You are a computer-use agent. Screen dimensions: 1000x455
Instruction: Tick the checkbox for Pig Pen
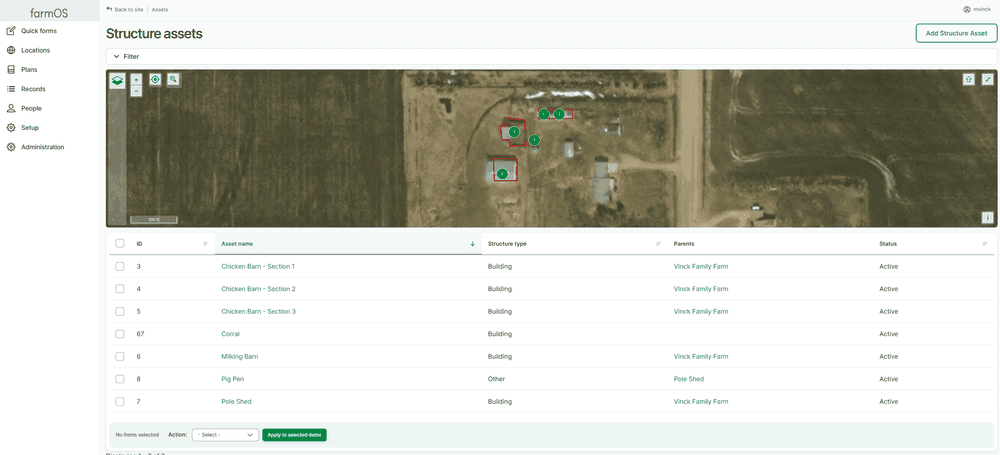120,379
